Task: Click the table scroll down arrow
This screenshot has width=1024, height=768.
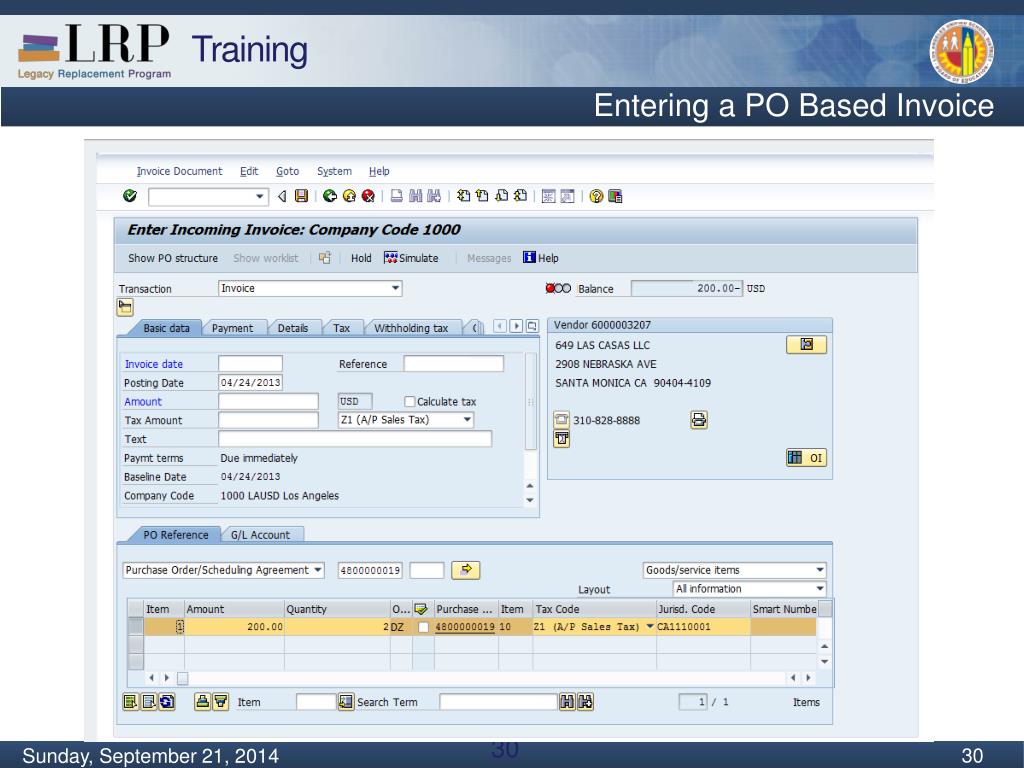Action: coord(825,662)
